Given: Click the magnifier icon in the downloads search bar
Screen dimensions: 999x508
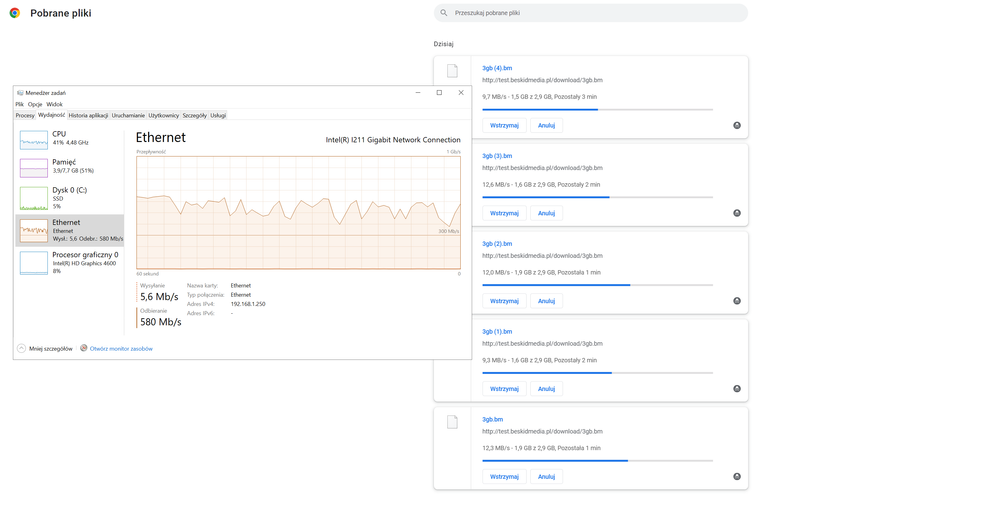Looking at the screenshot, I should click(x=444, y=13).
